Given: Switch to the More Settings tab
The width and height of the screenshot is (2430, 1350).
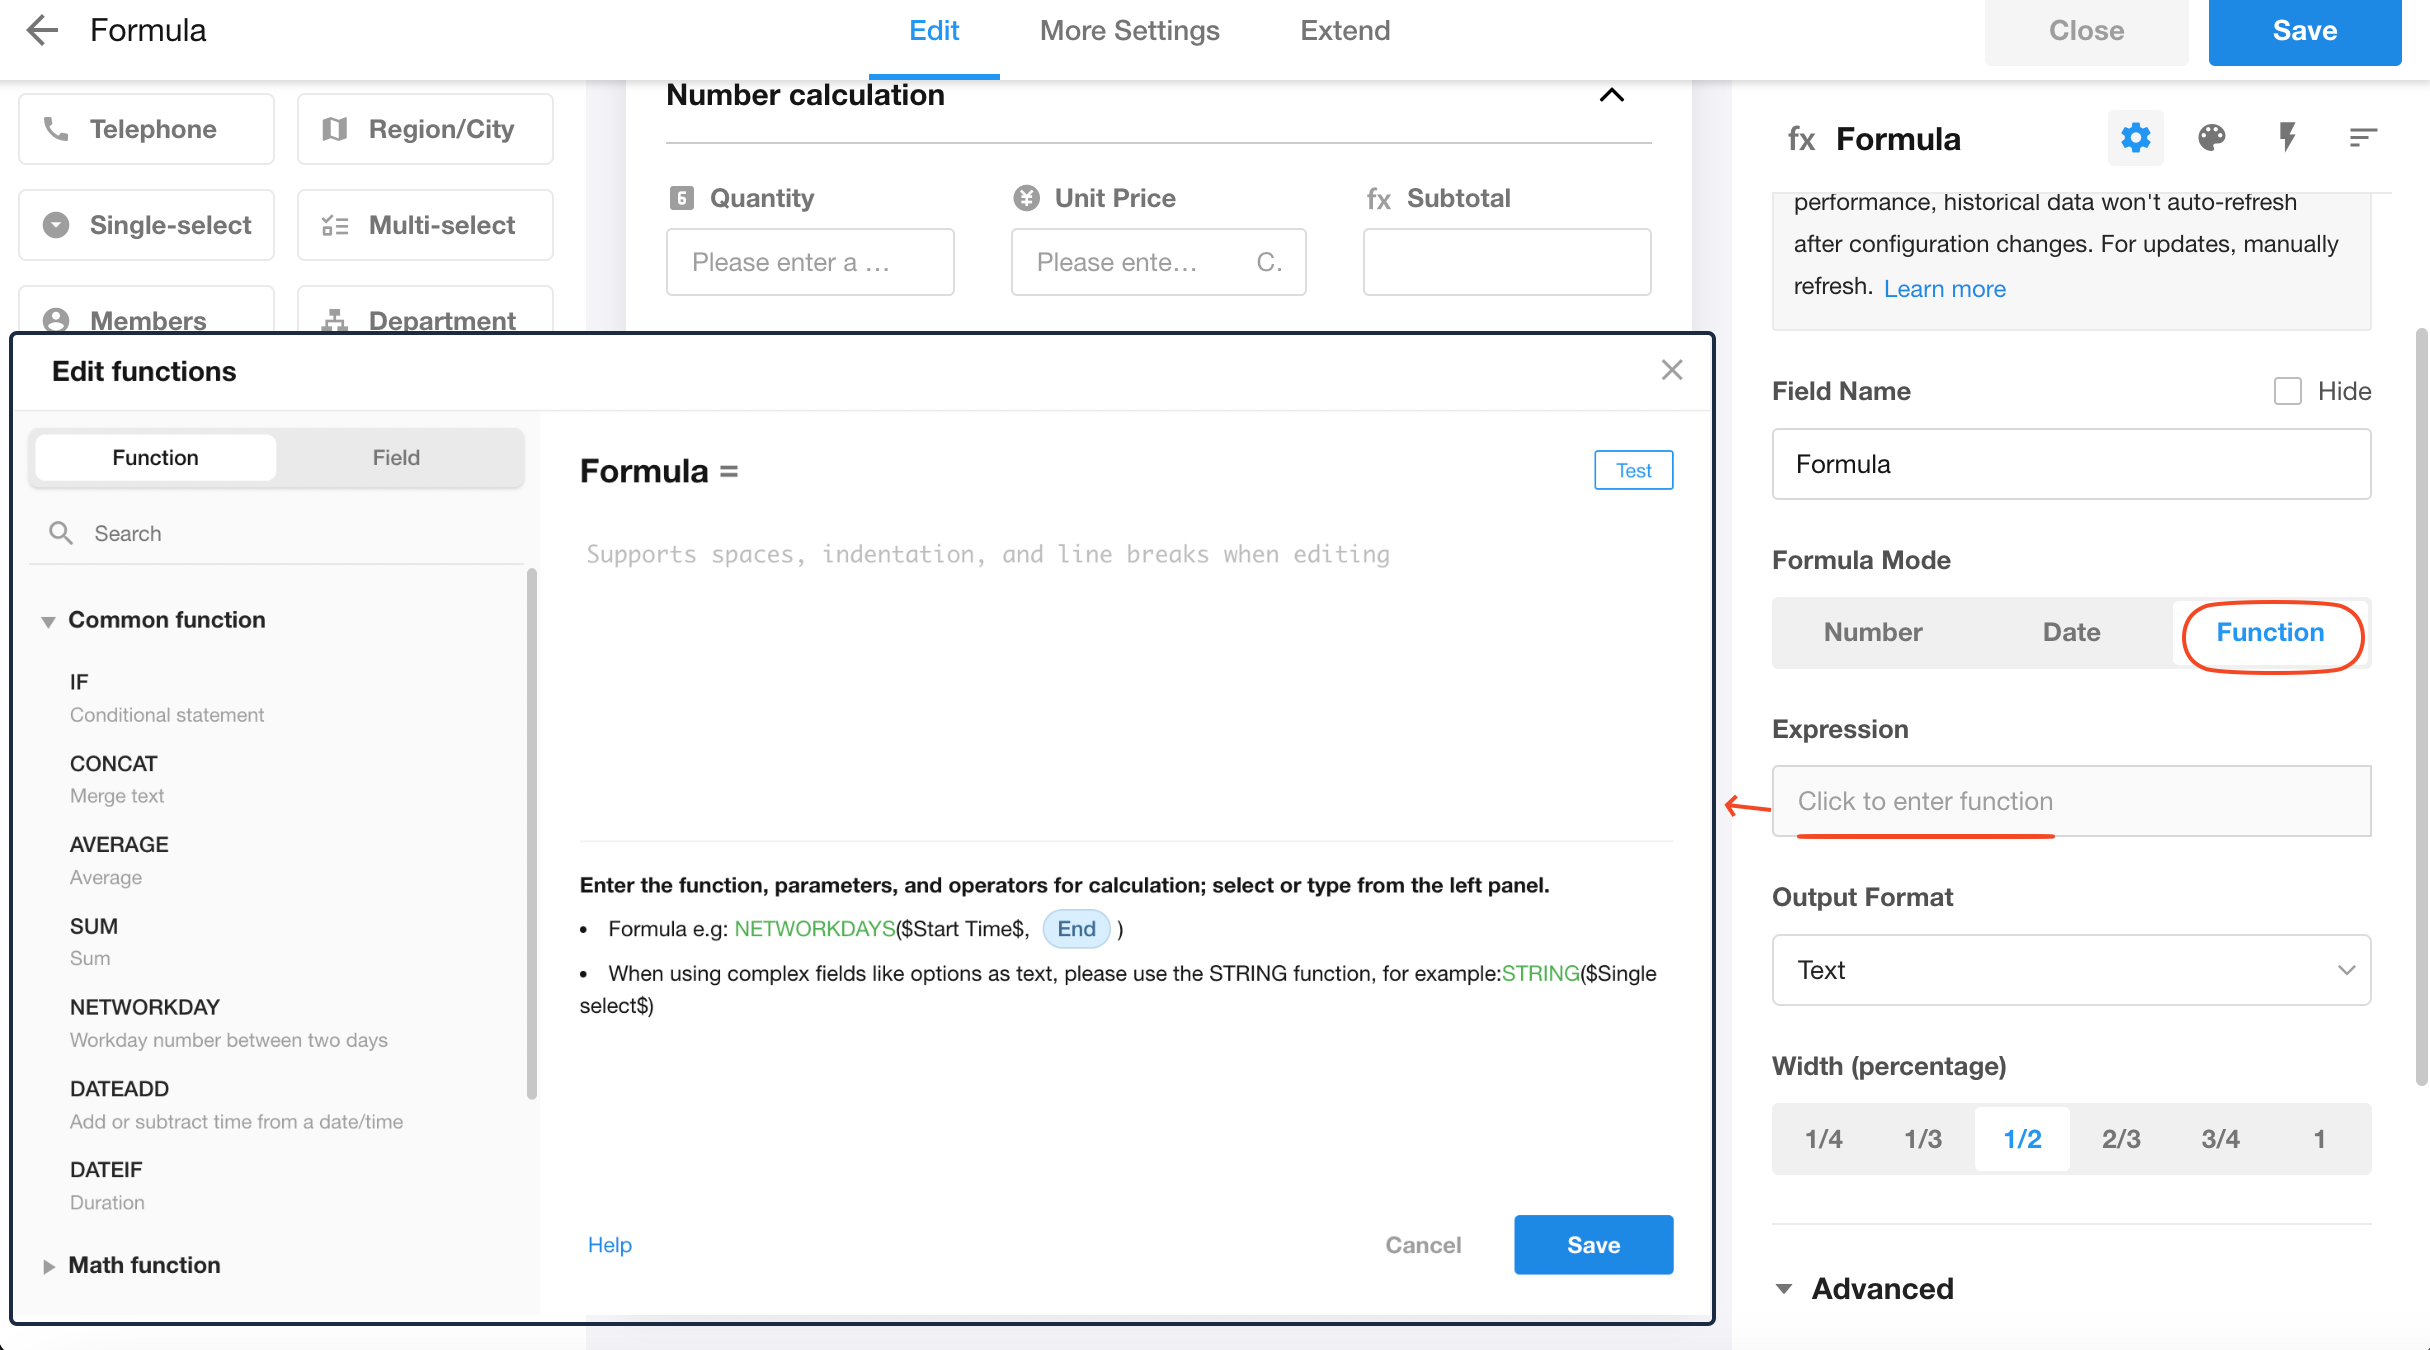Looking at the screenshot, I should tap(1129, 30).
